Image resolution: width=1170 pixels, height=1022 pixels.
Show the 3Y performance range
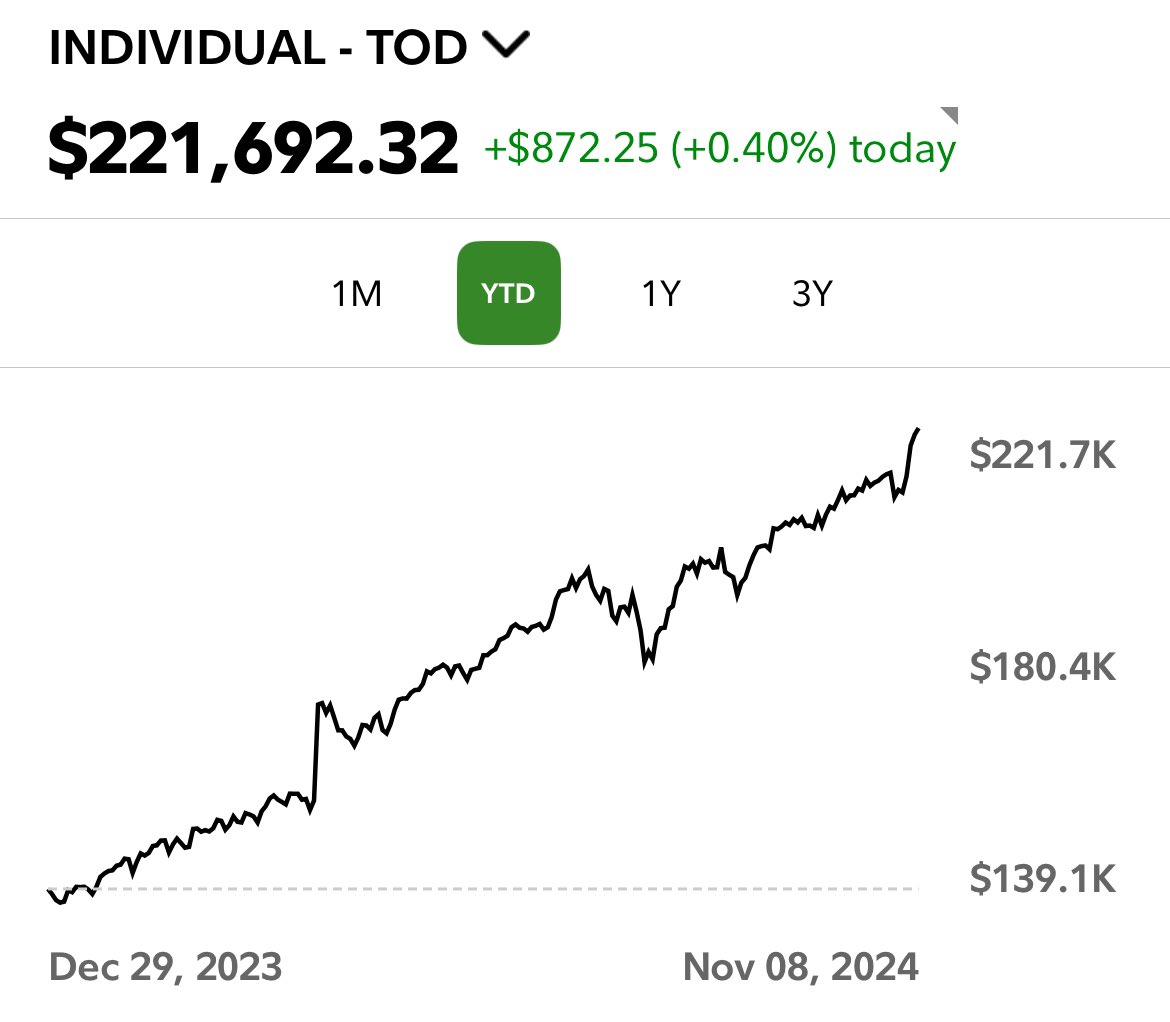pyautogui.click(x=811, y=294)
